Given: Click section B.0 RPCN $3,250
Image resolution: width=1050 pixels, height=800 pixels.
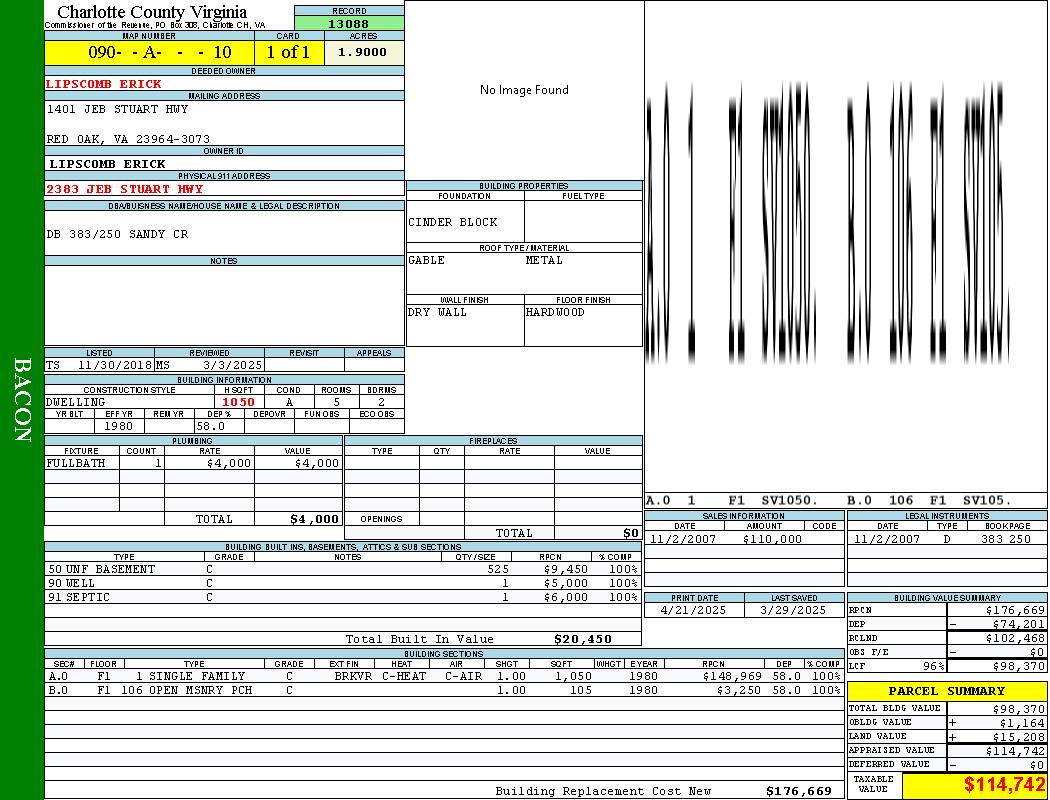Looking at the screenshot, I should pos(739,690).
